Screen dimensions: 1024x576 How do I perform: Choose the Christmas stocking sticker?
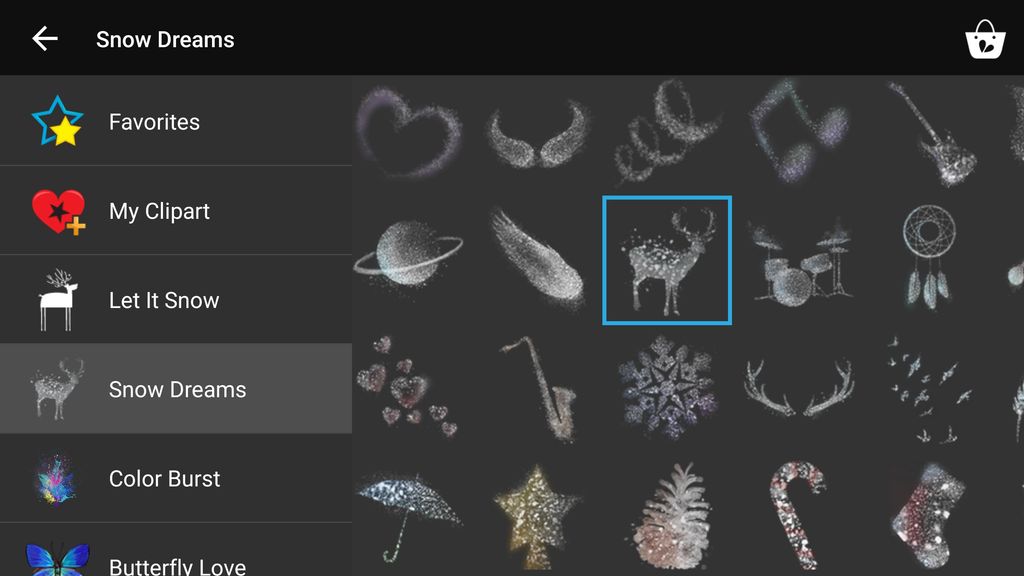pos(929,516)
